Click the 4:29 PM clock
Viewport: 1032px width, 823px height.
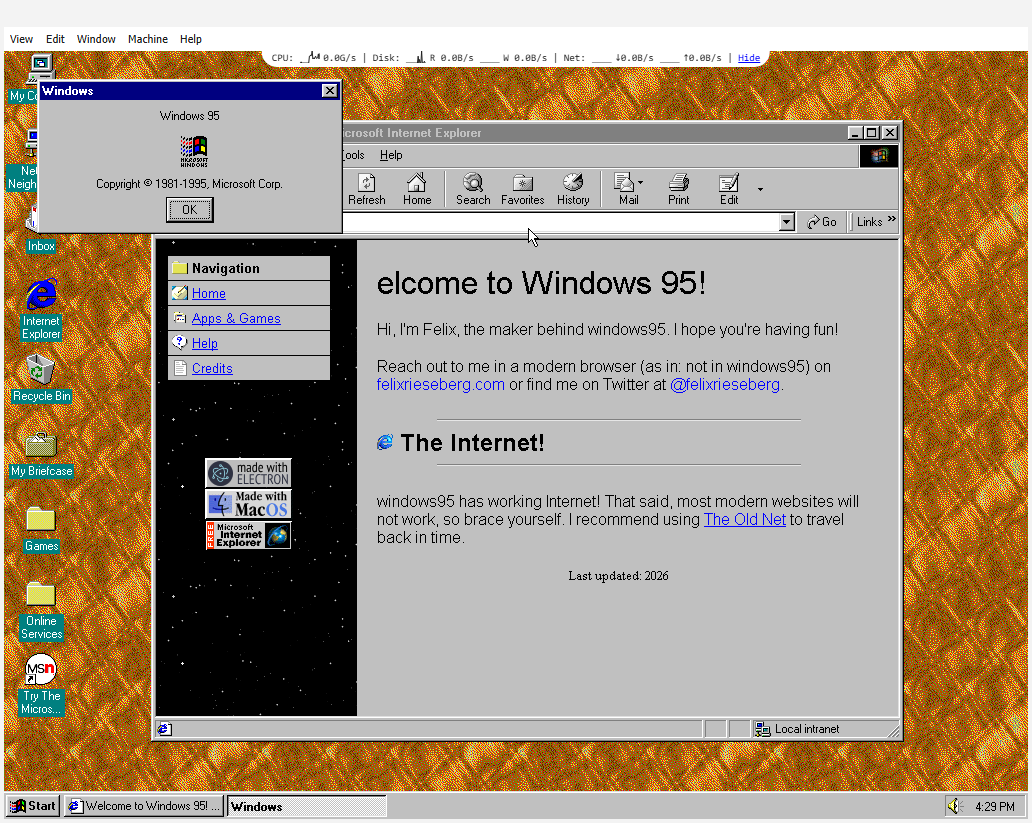tap(994, 807)
